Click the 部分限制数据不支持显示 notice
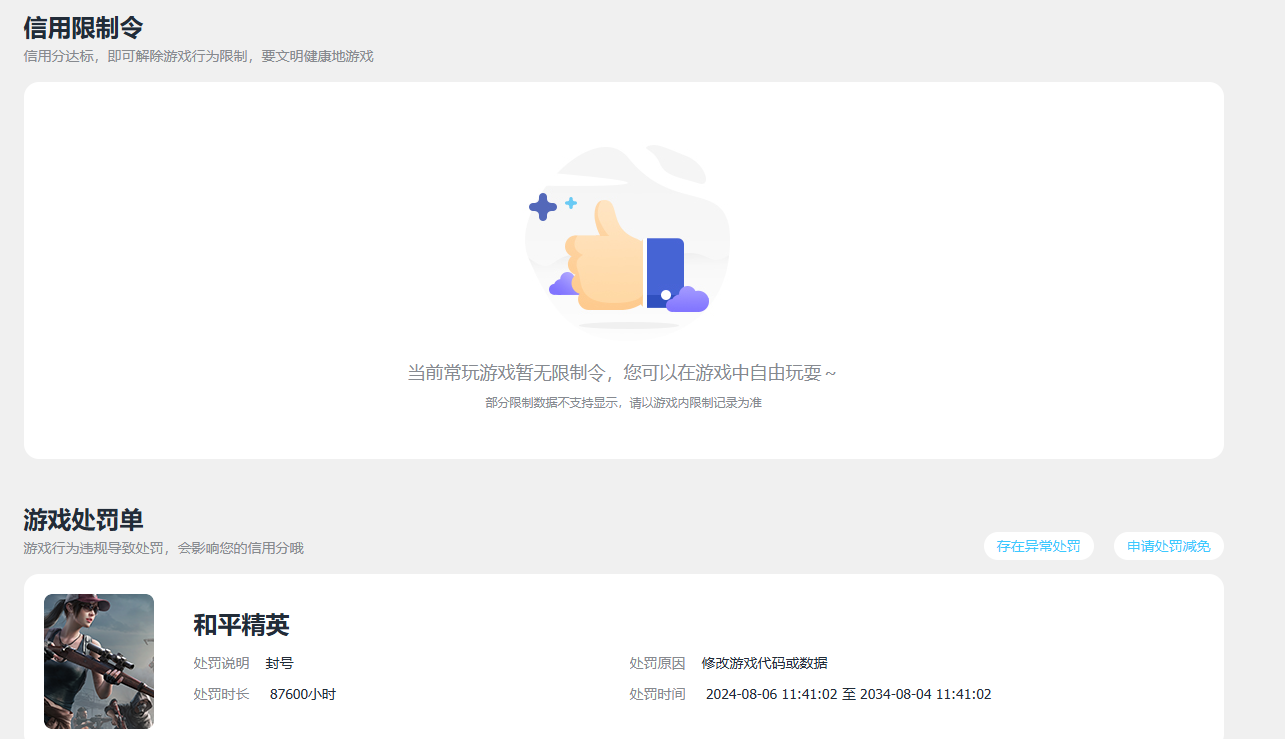The height and width of the screenshot is (739, 1285). tap(623, 403)
